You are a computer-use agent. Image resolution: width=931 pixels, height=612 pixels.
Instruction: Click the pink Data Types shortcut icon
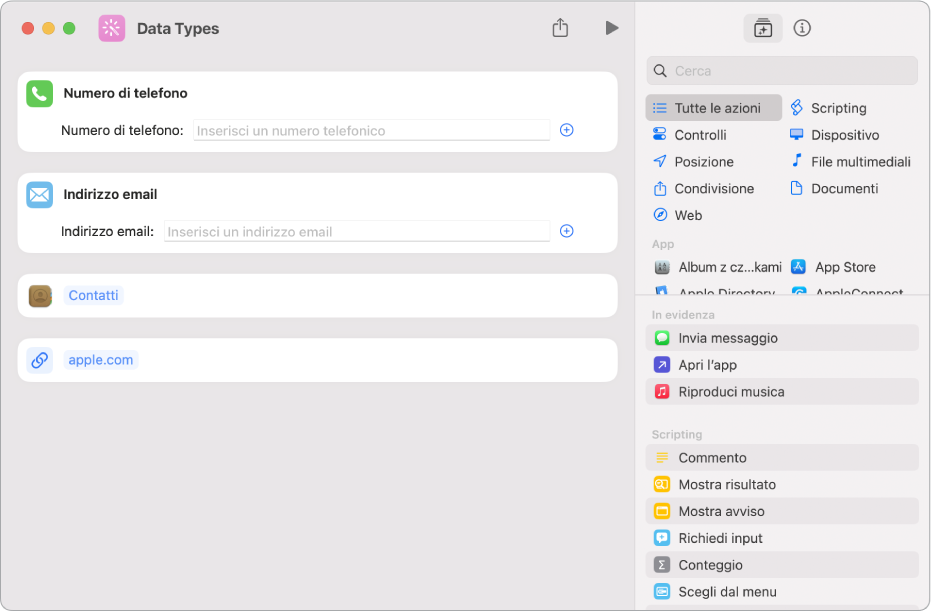click(x=112, y=29)
